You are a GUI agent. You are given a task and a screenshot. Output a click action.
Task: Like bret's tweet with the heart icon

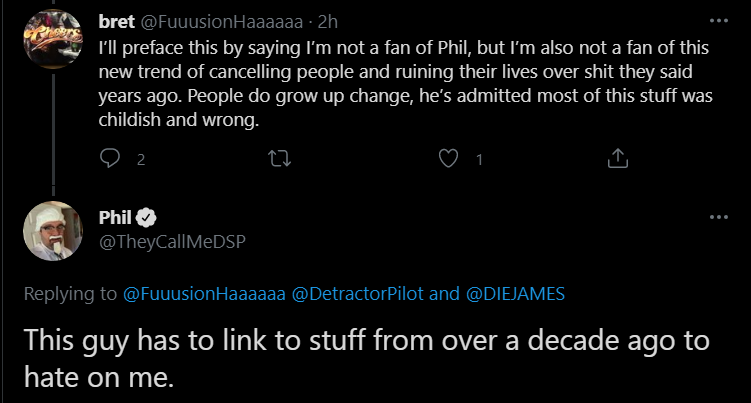(x=448, y=158)
